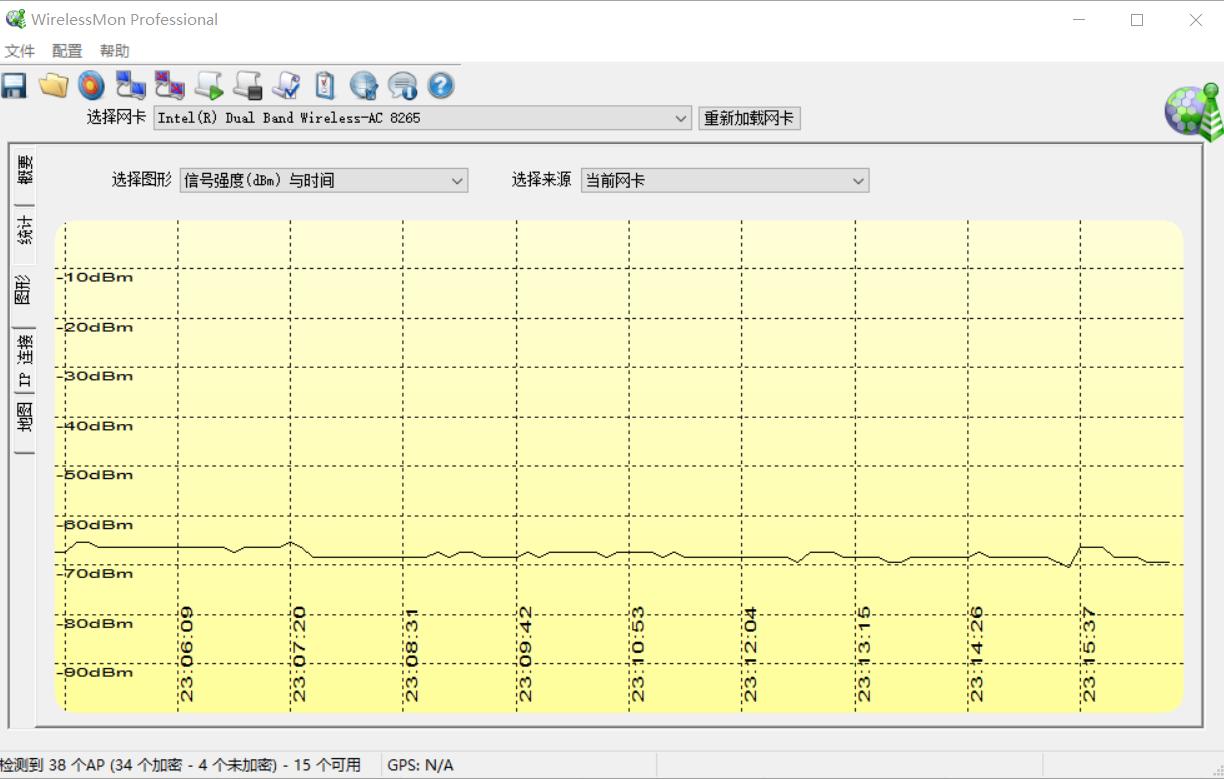The width and height of the screenshot is (1224, 779).
Task: Open the 选择网卡 adapter dropdown
Action: [x=683, y=118]
